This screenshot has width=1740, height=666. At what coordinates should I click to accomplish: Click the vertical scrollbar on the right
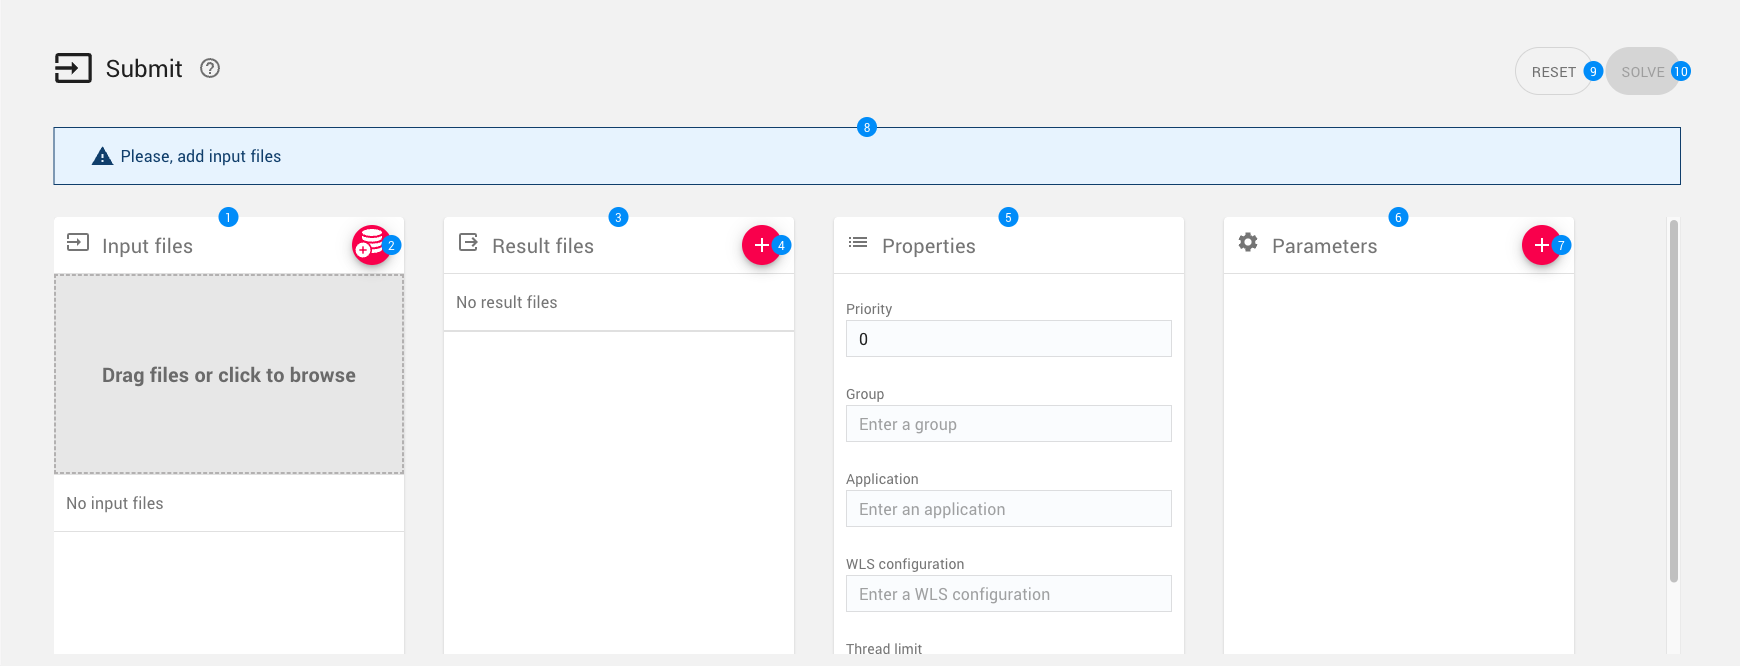coord(1673,400)
